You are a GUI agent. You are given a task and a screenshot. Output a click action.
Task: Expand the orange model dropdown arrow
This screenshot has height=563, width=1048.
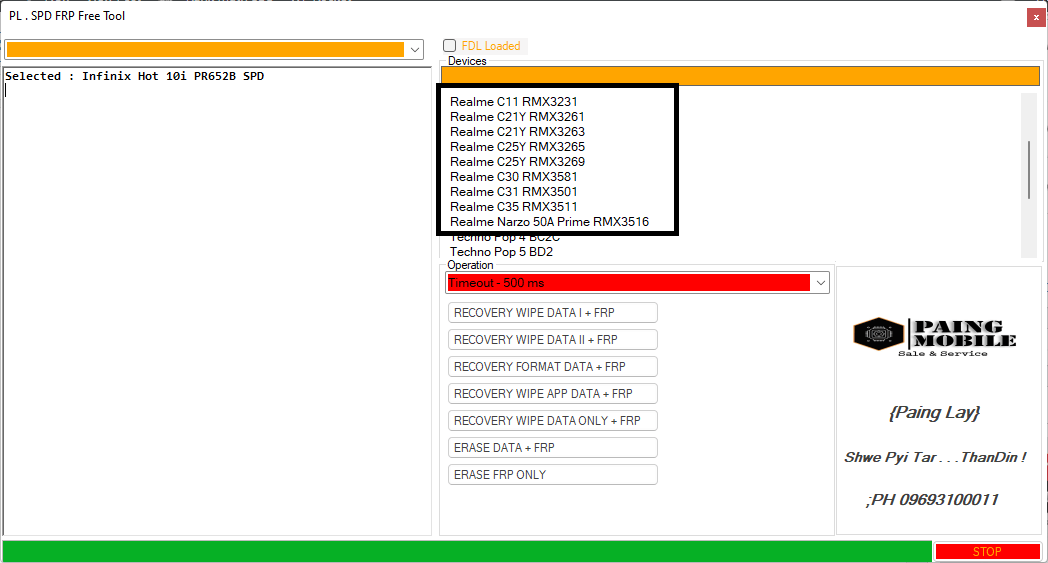pos(414,49)
